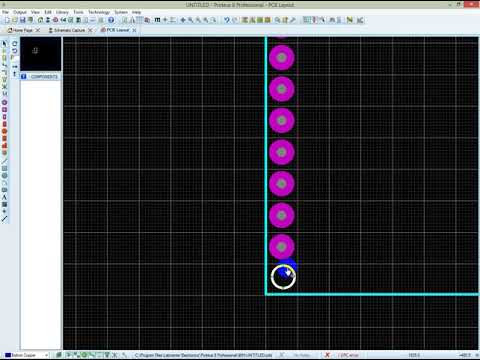Open the Tools menu
The width and height of the screenshot is (480, 360).
(79, 12)
